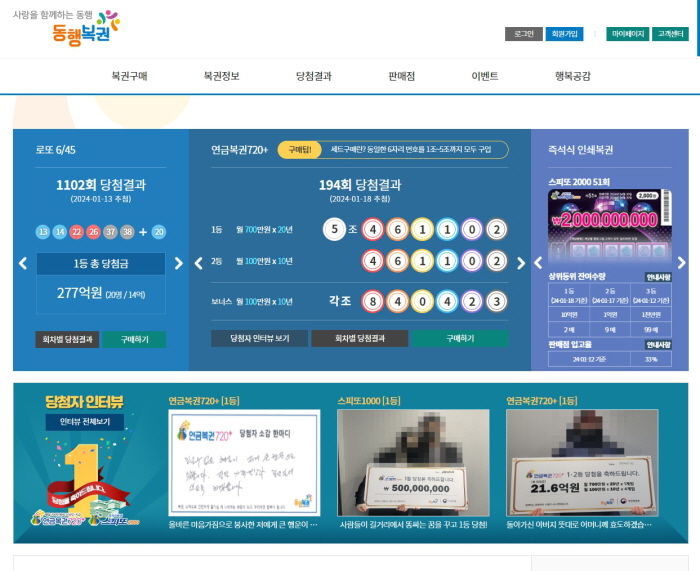Click the 스피또1000 [1등] caption
The image size is (700, 571).
pos(369,401)
